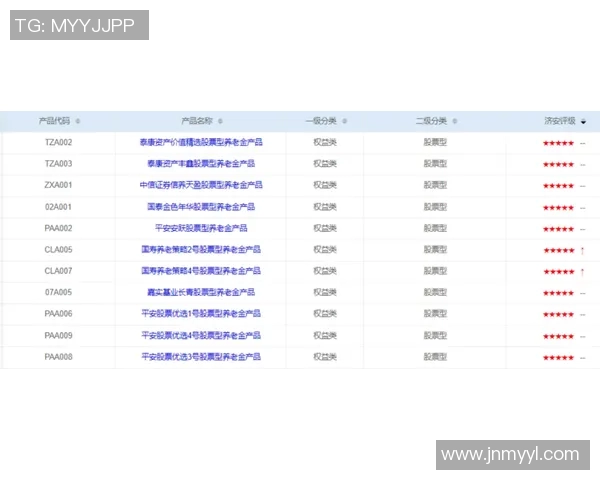Click the 二级分类 column header label
This screenshot has width=600, height=480.
[431, 121]
